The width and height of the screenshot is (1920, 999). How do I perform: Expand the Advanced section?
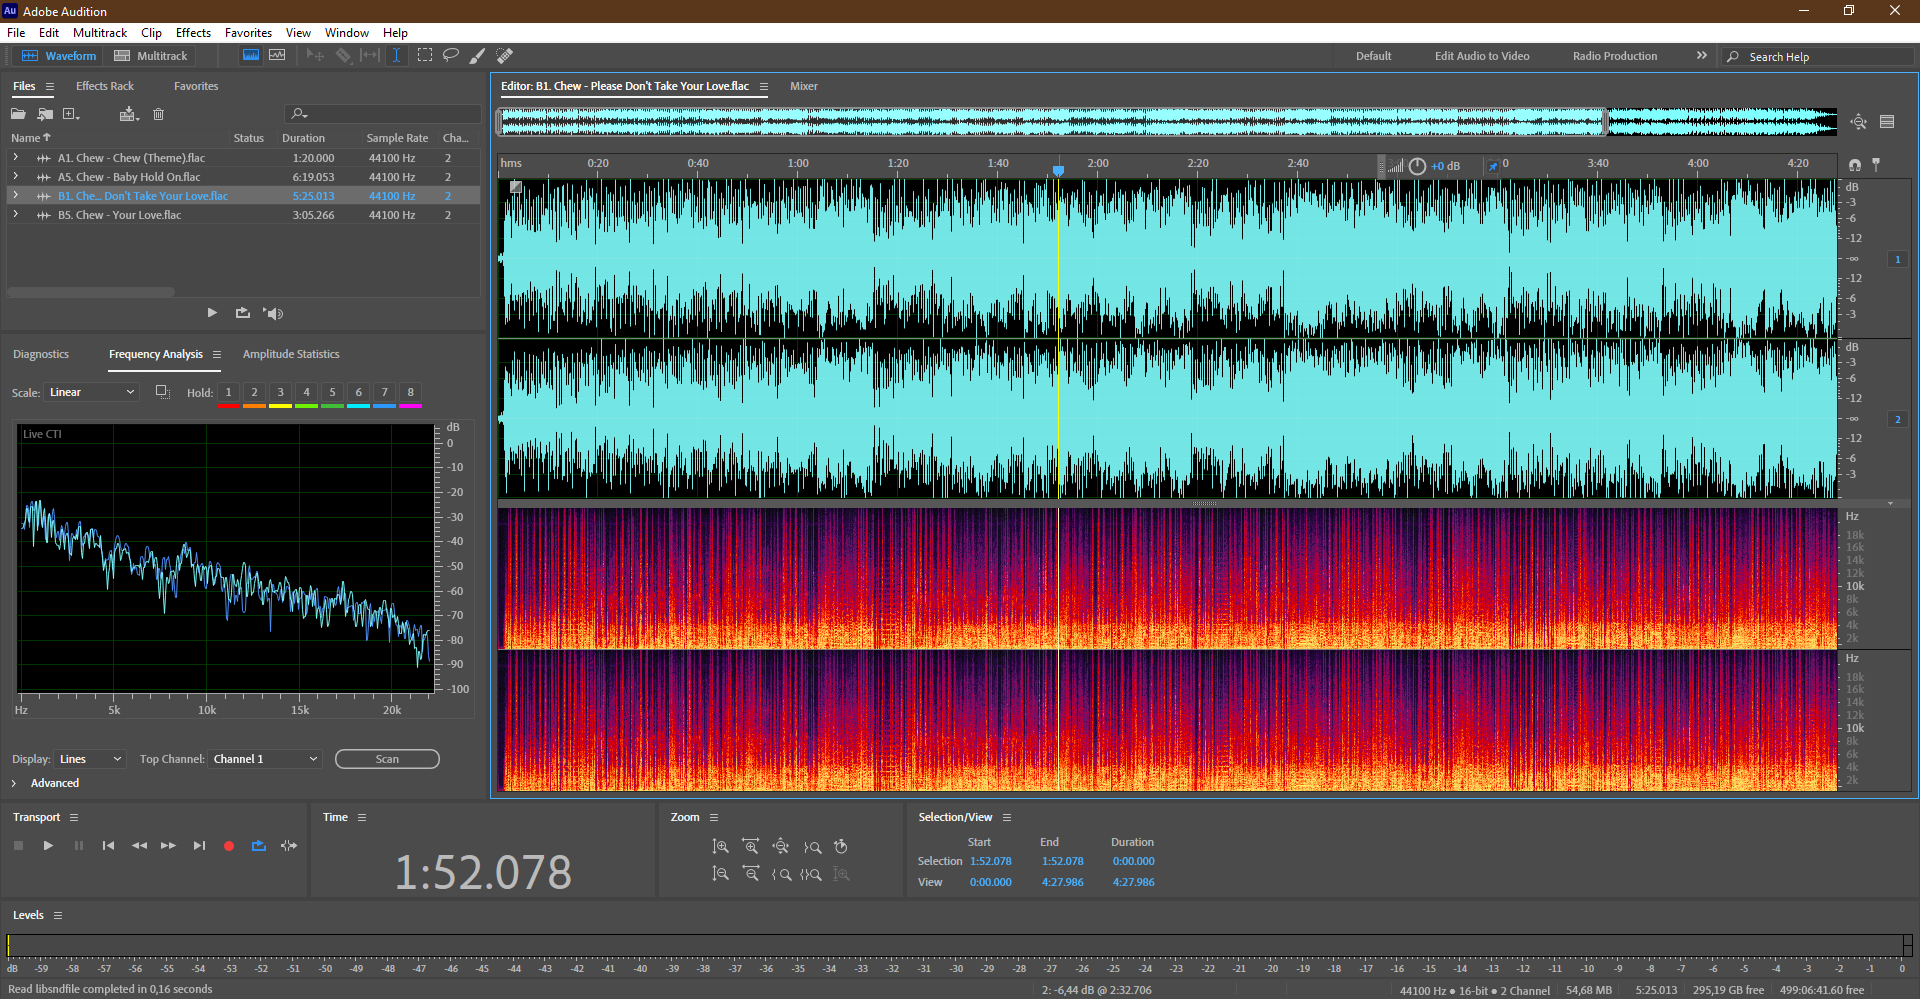click(x=14, y=783)
